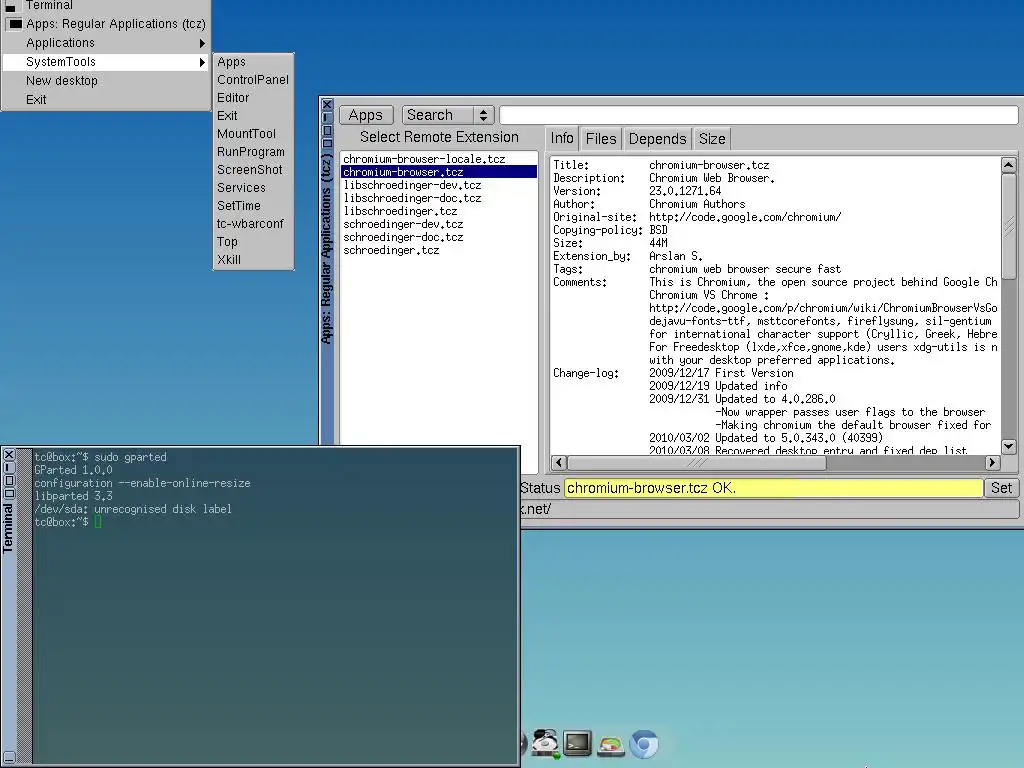Open ControlPanel from the SystemTools submenu
Viewport: 1024px width, 768px height.
[x=253, y=80]
